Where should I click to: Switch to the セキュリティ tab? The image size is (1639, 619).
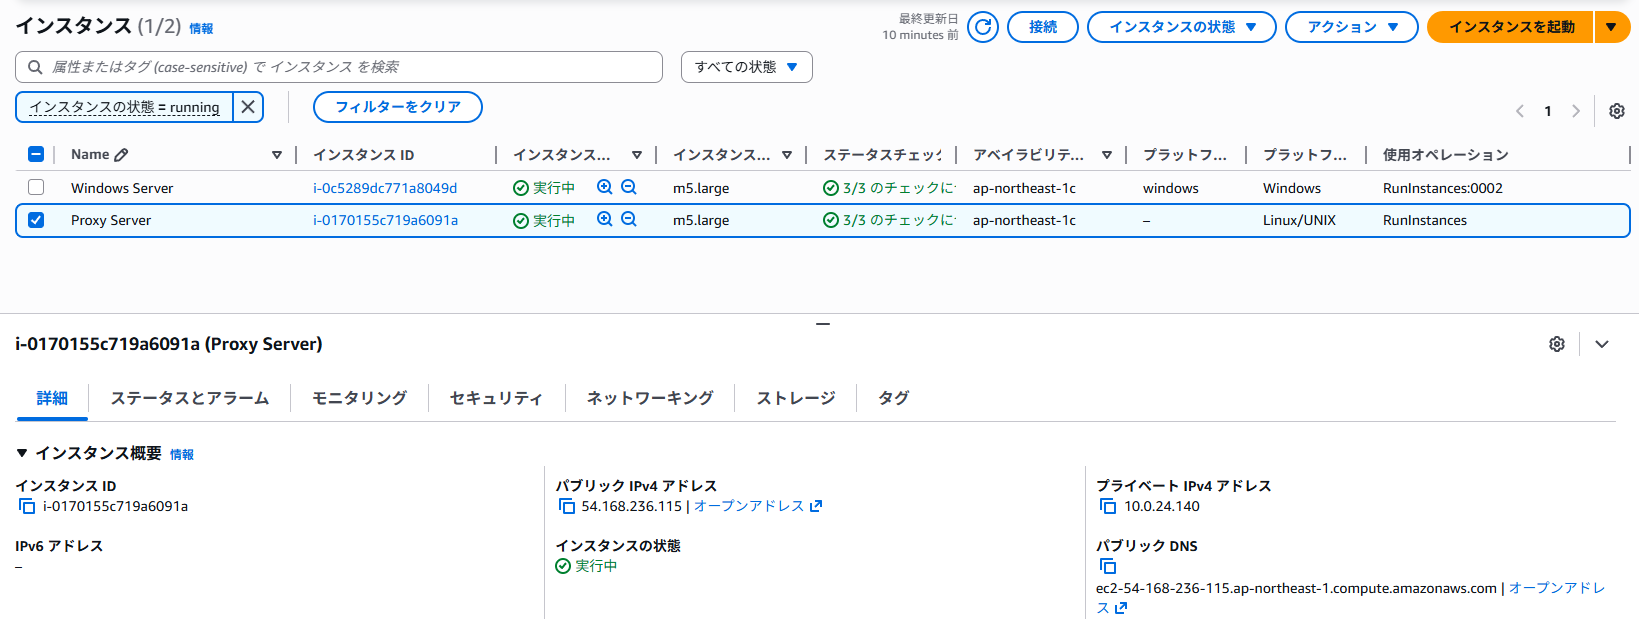coord(496,398)
